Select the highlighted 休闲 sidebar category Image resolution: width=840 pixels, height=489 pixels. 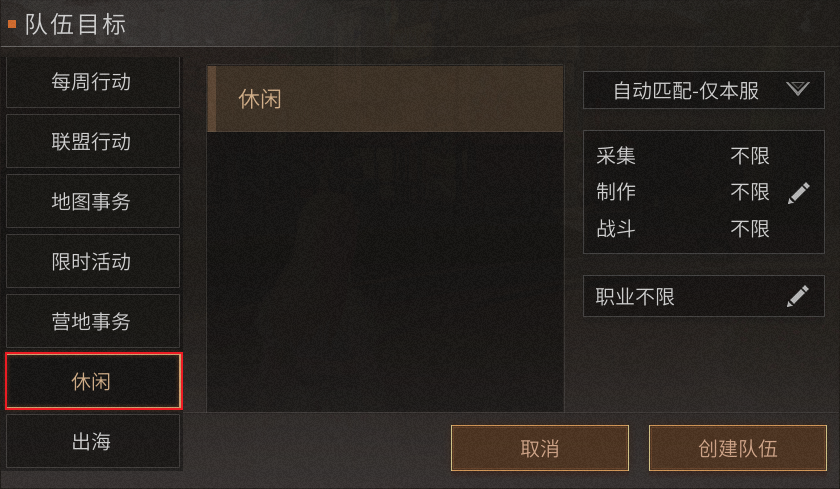[x=94, y=381]
